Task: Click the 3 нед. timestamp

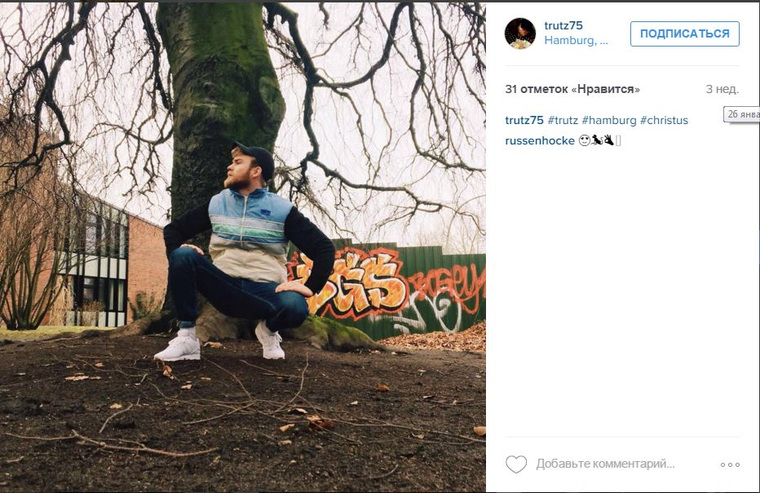Action: point(722,89)
